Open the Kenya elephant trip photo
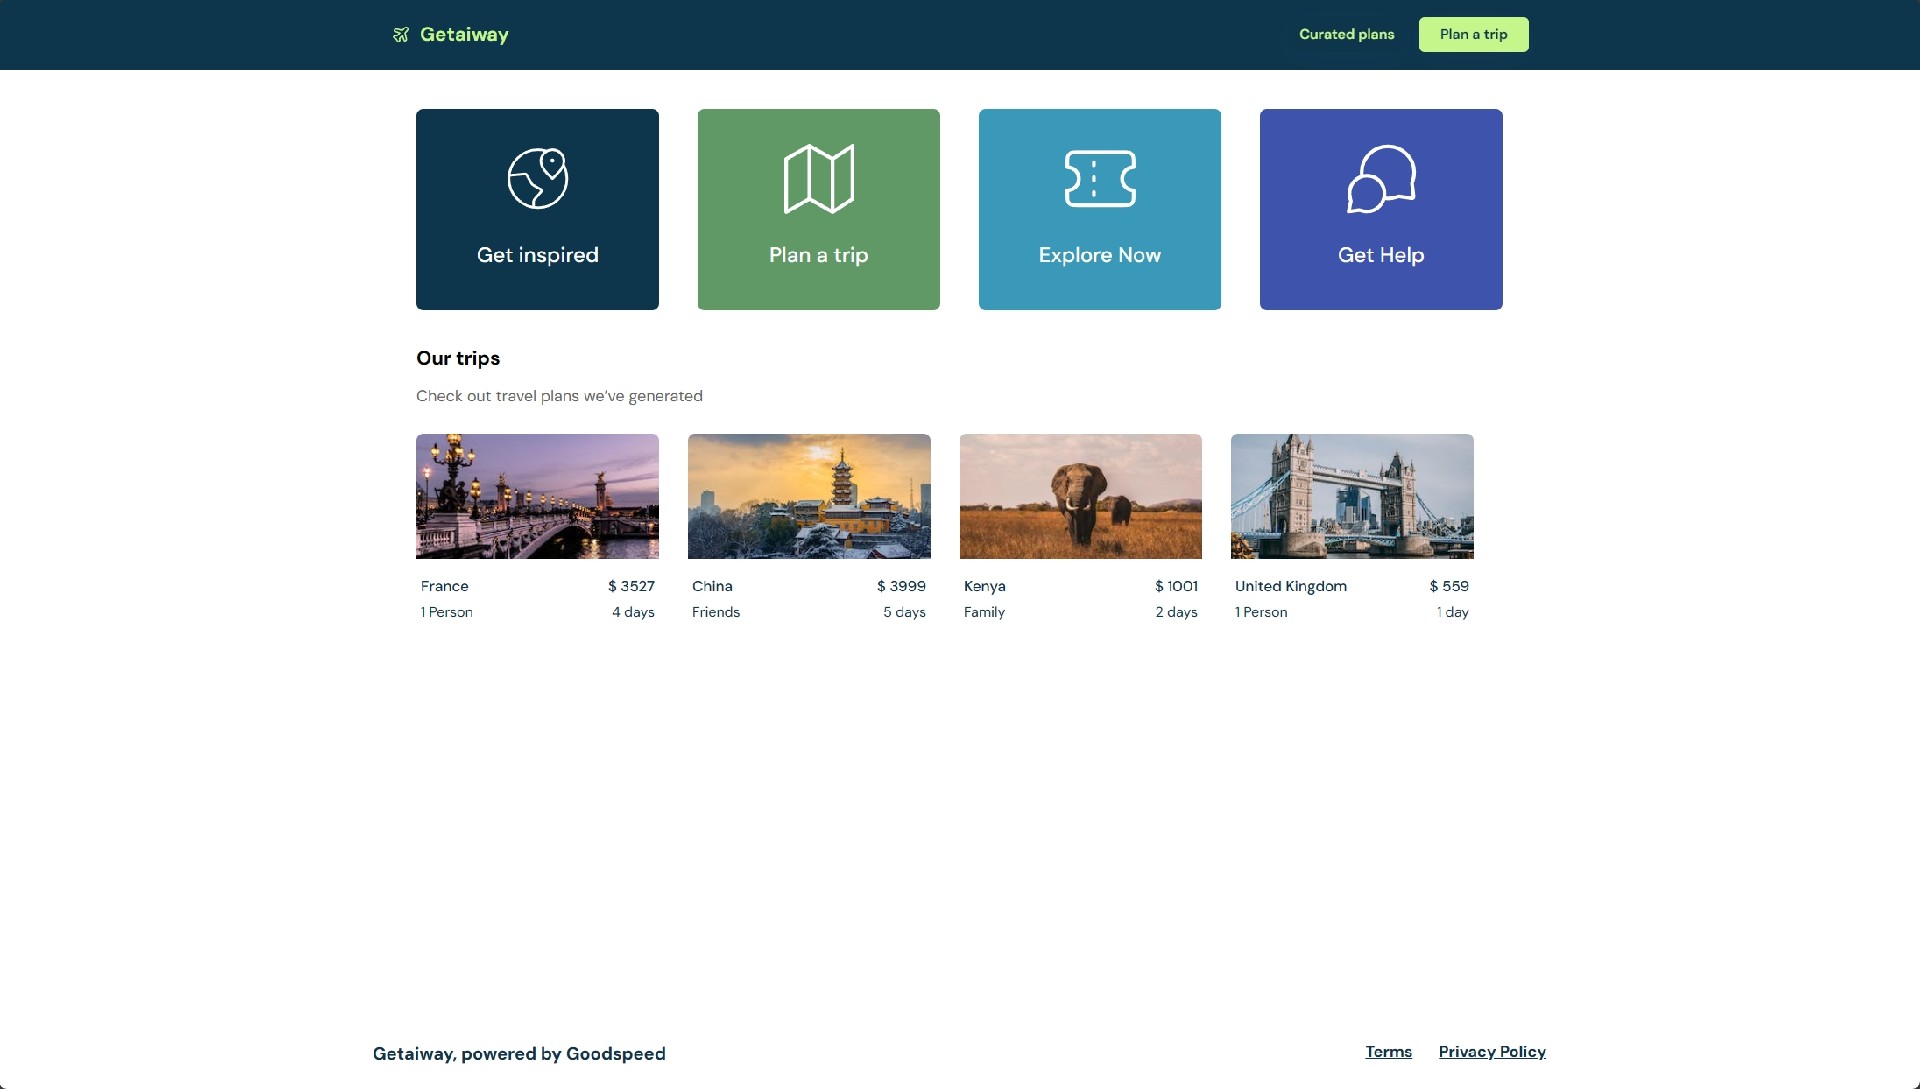Screen dimensions: 1920x1089 point(1080,496)
